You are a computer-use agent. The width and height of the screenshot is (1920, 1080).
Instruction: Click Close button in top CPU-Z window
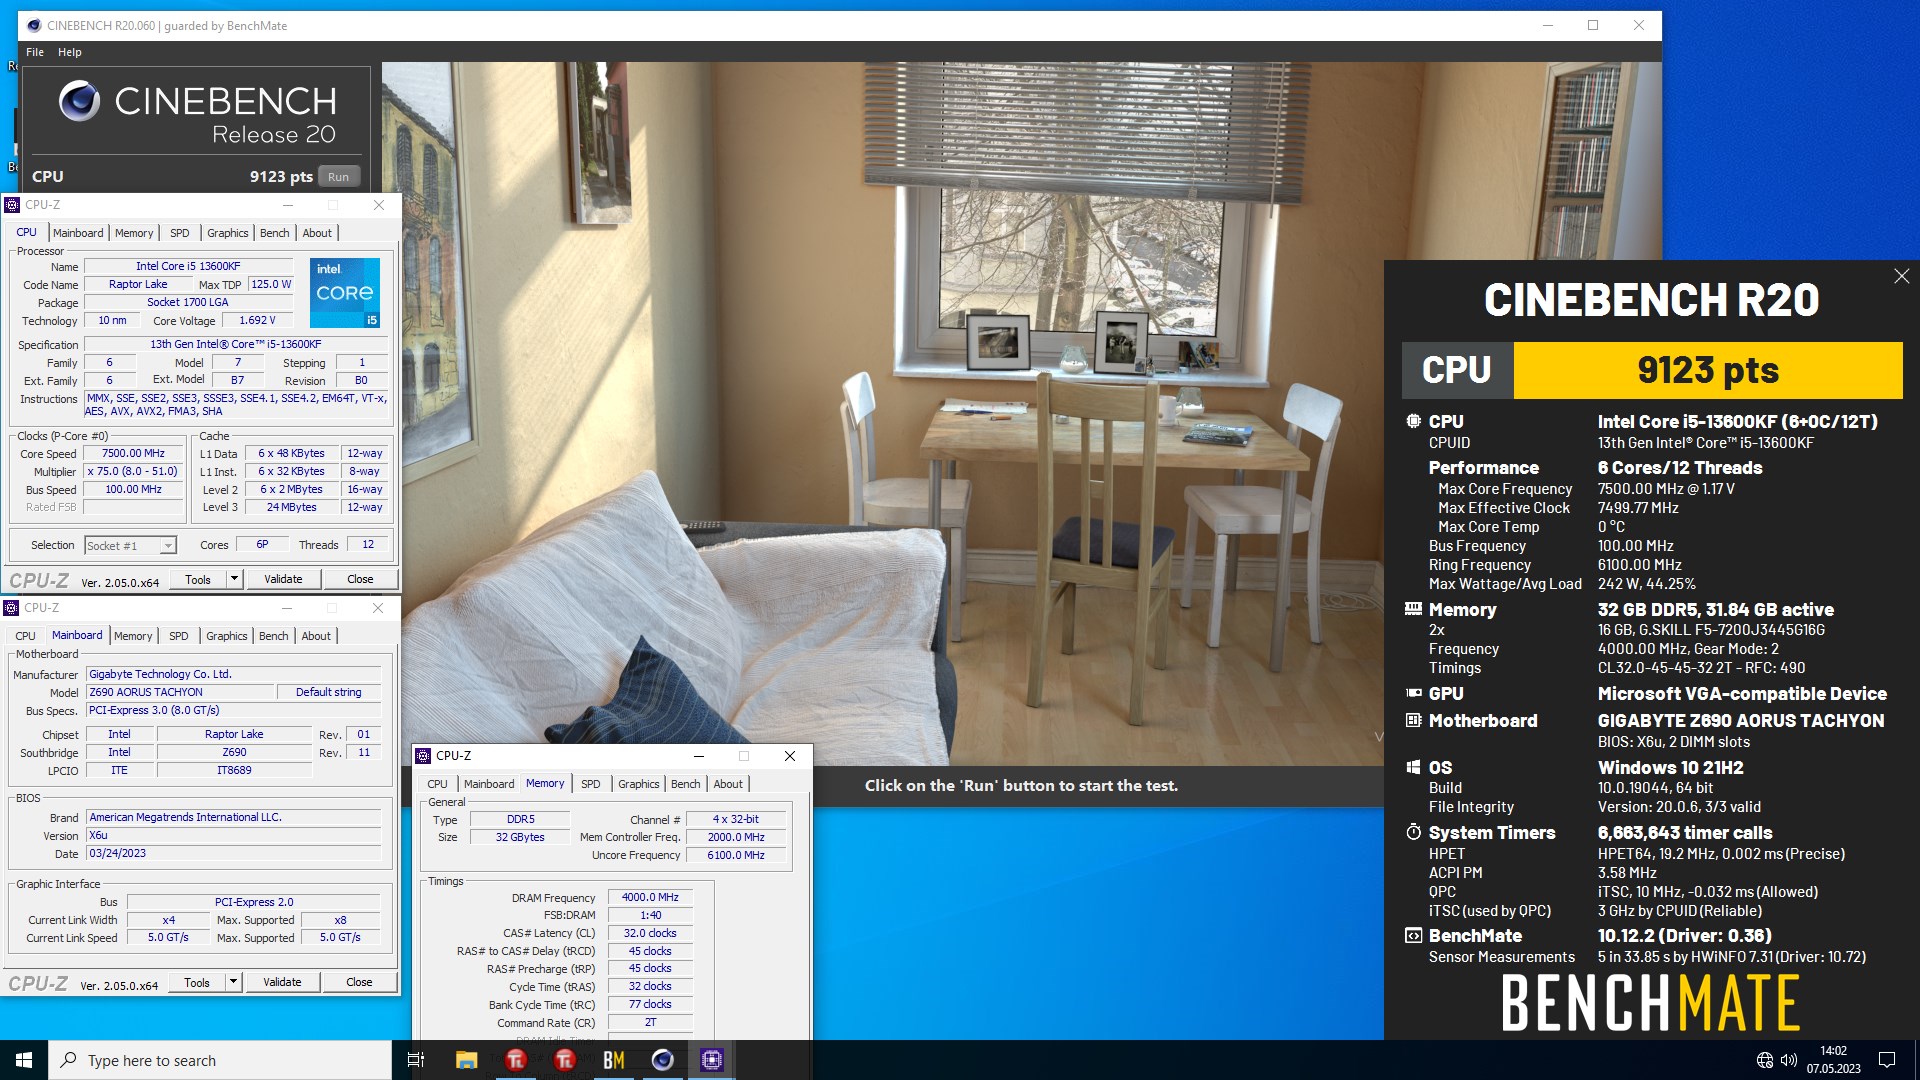click(360, 579)
